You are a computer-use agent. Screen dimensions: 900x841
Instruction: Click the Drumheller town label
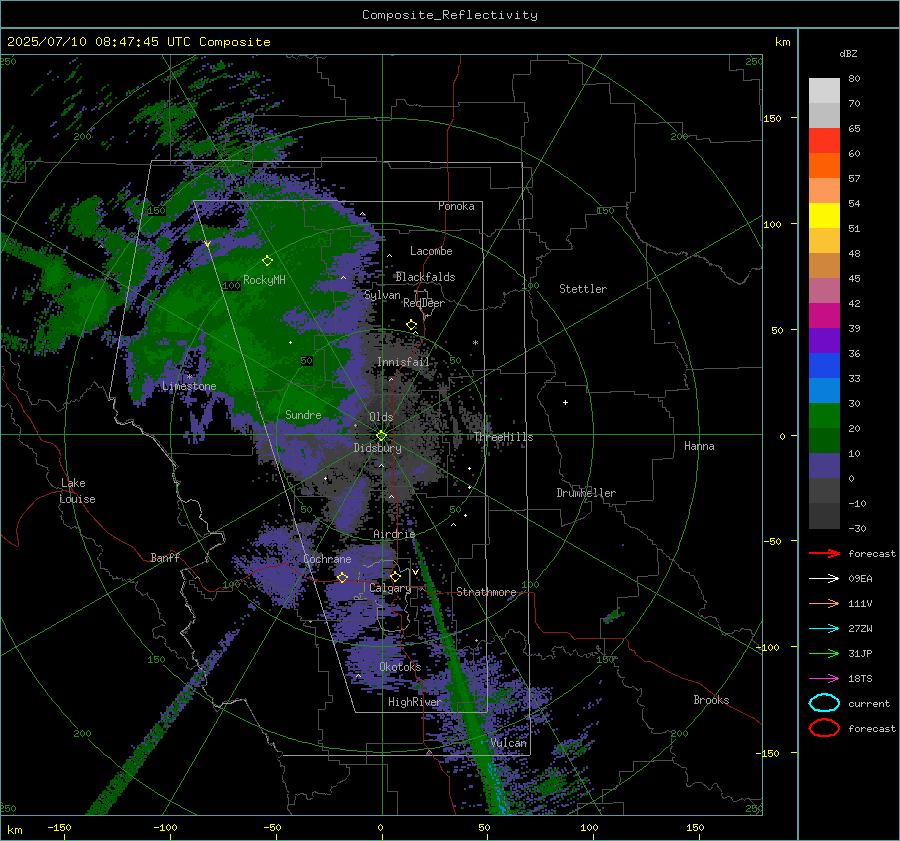coord(586,493)
